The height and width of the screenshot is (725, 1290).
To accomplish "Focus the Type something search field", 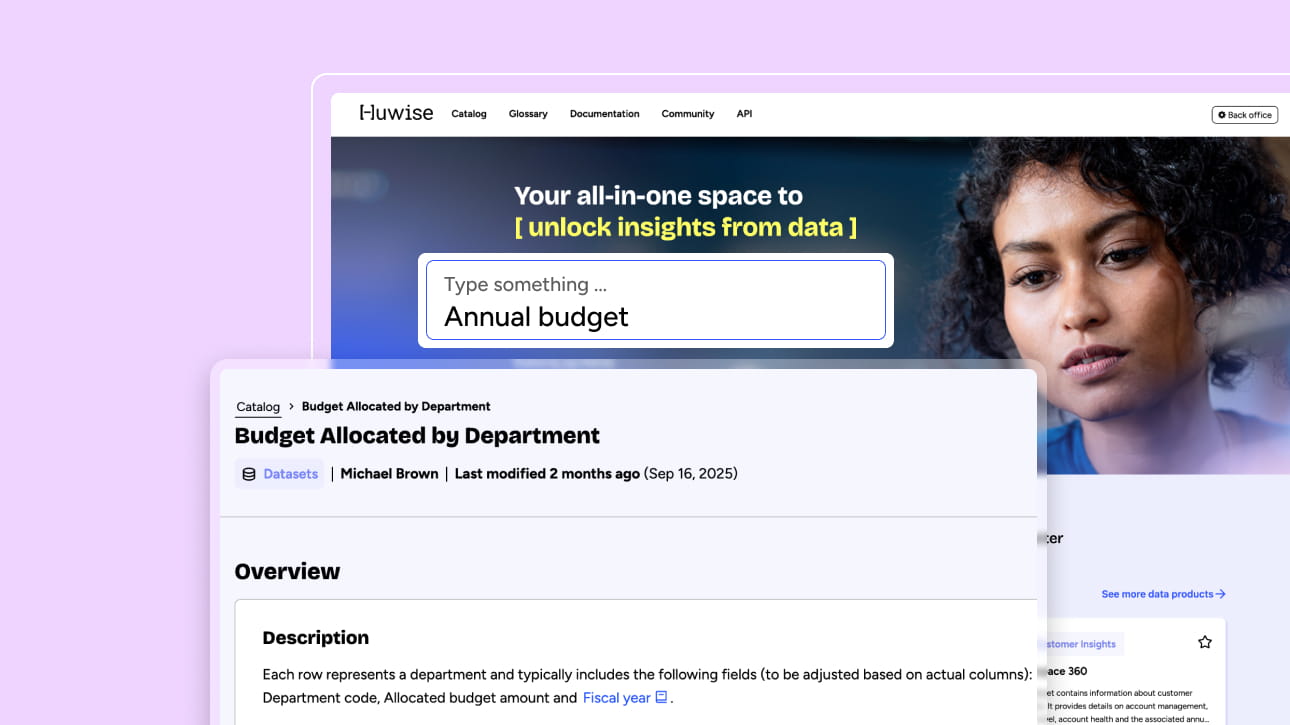I will 656,300.
